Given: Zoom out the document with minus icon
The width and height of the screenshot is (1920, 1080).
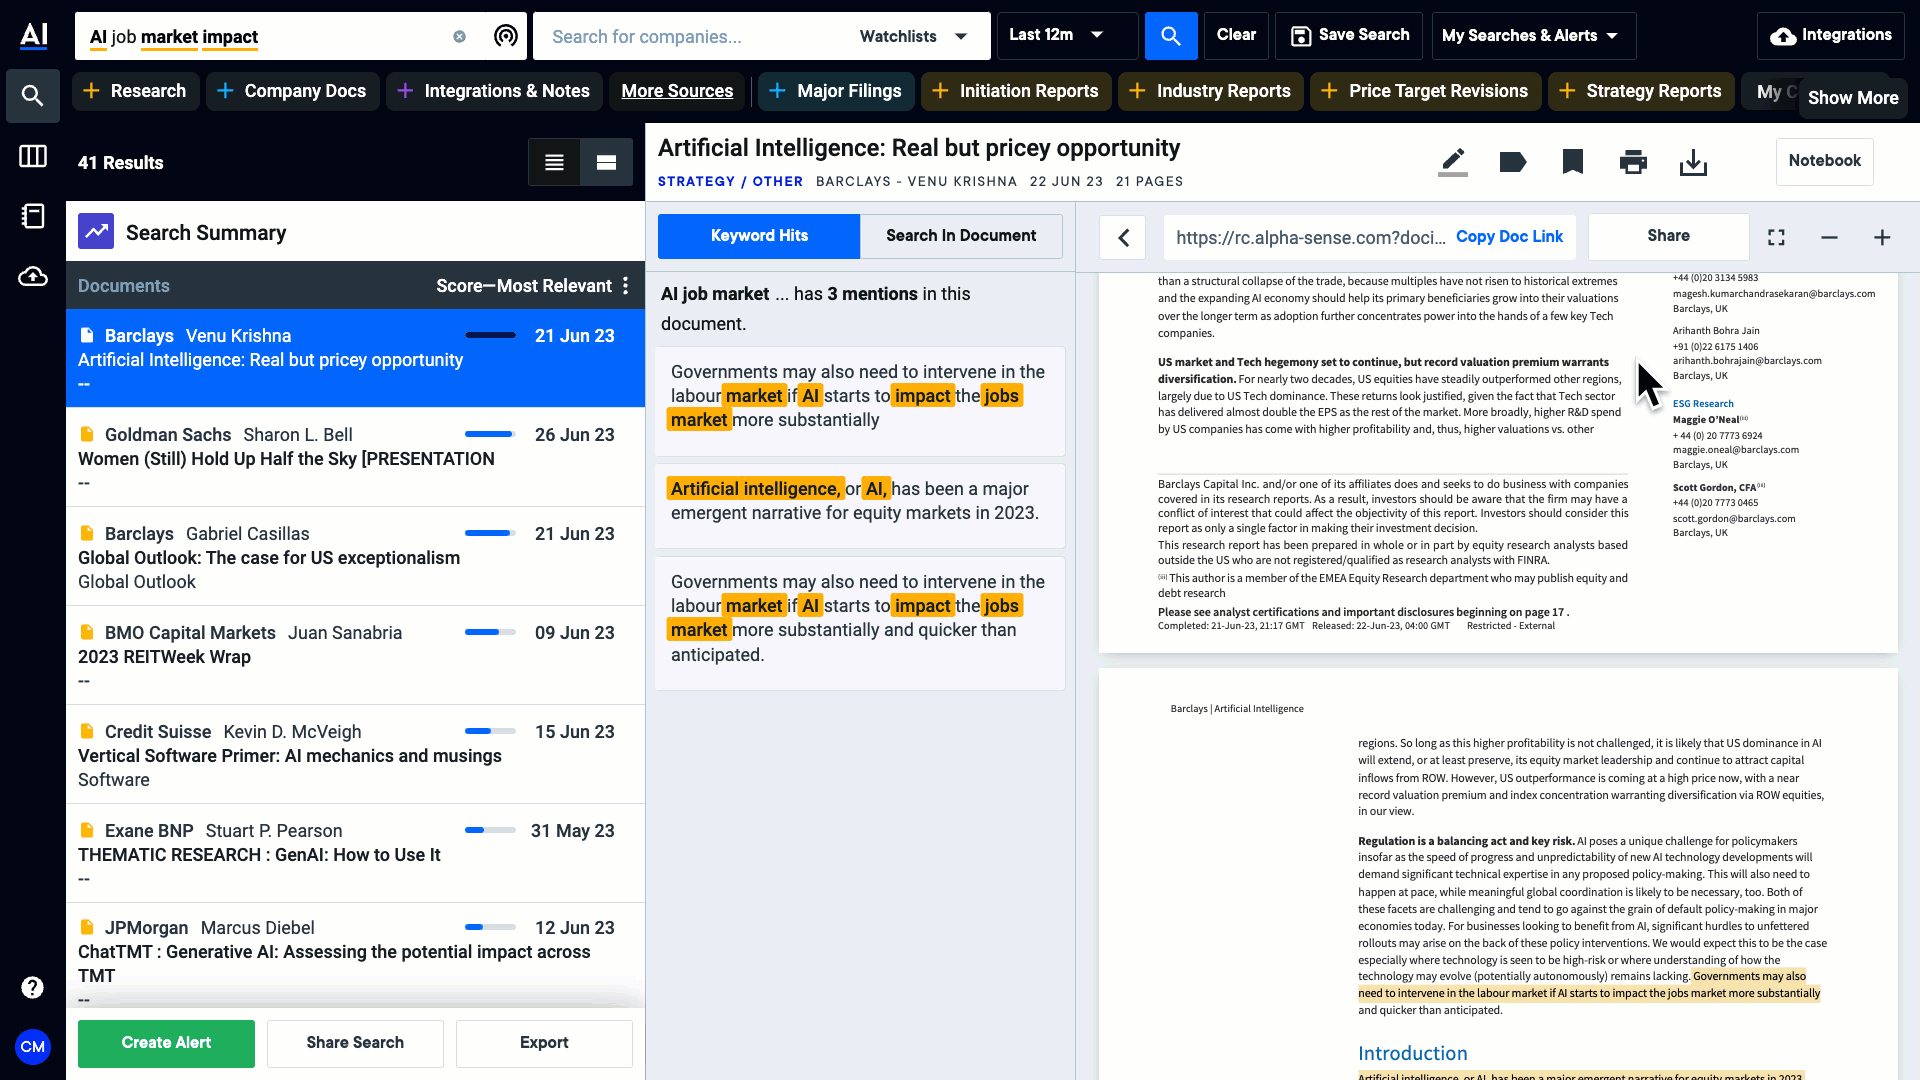Looking at the screenshot, I should click(1829, 237).
